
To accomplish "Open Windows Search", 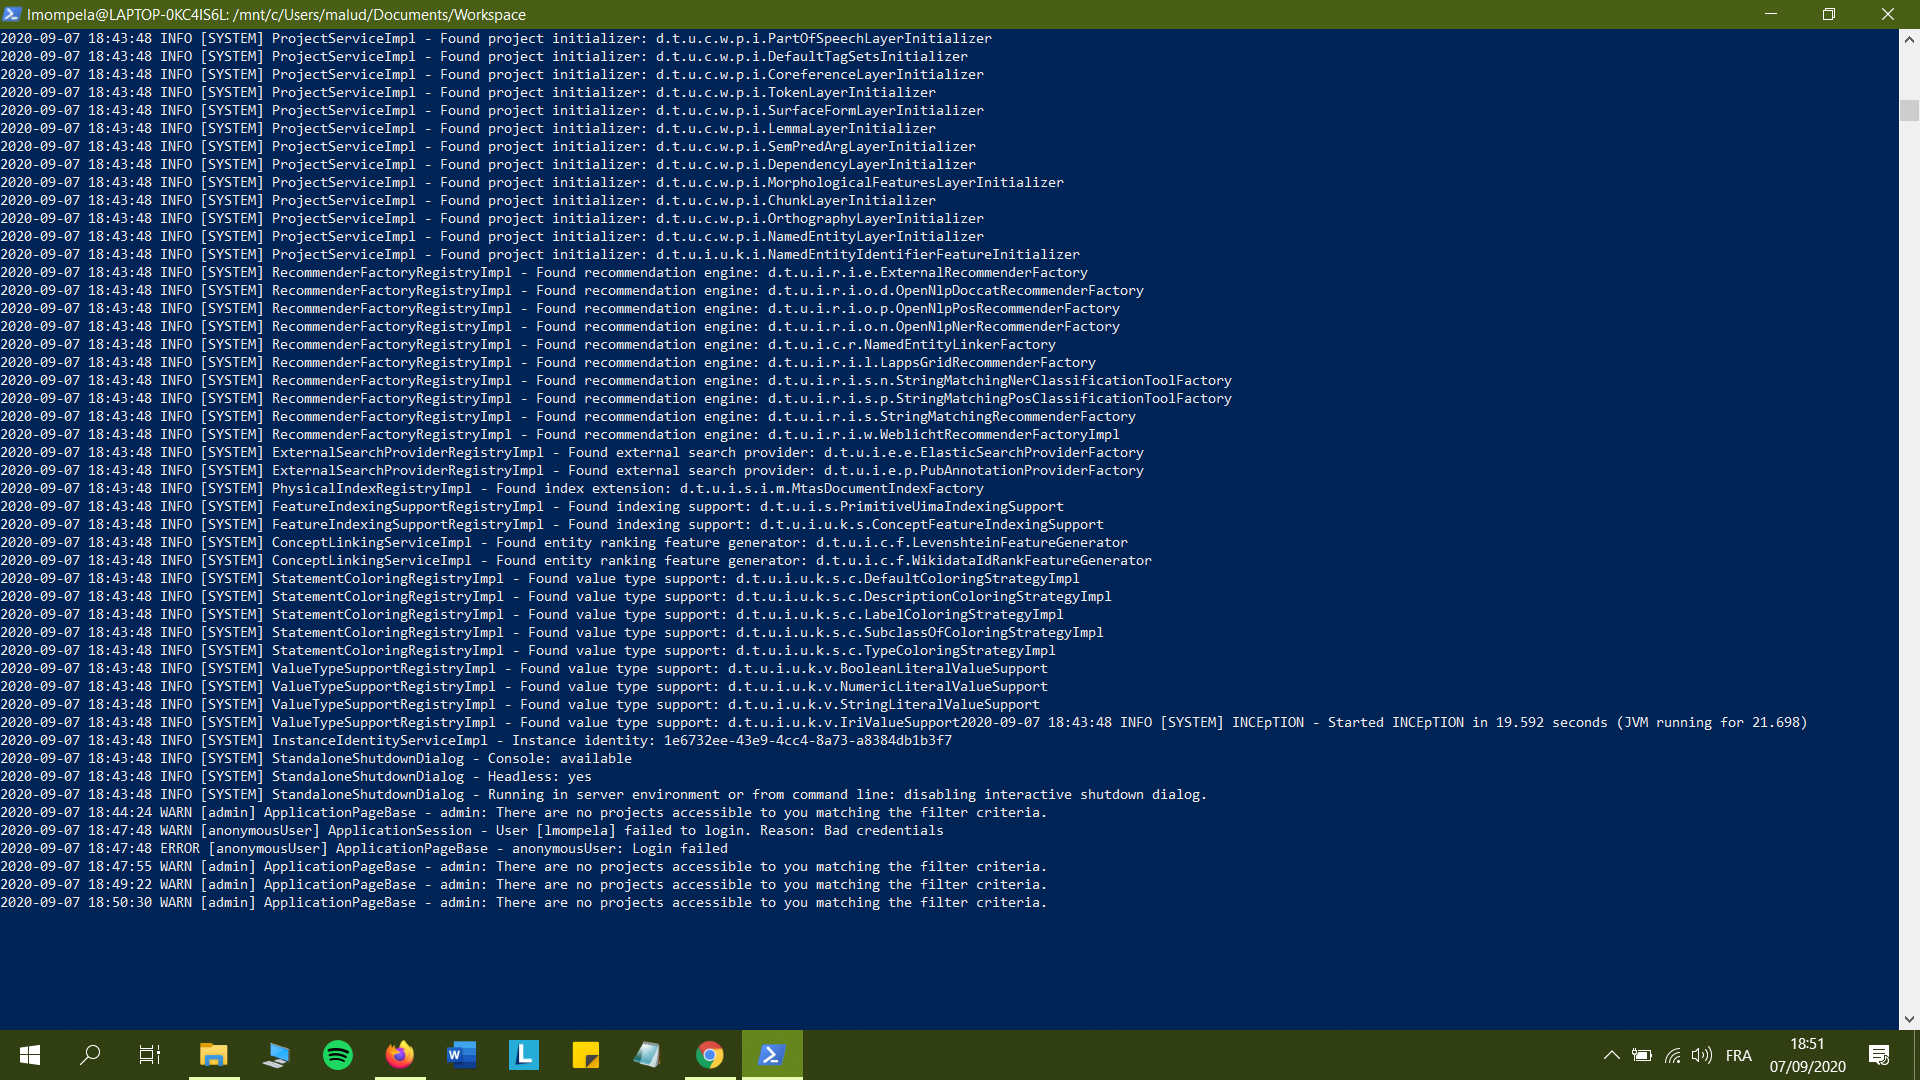I will [x=90, y=1055].
